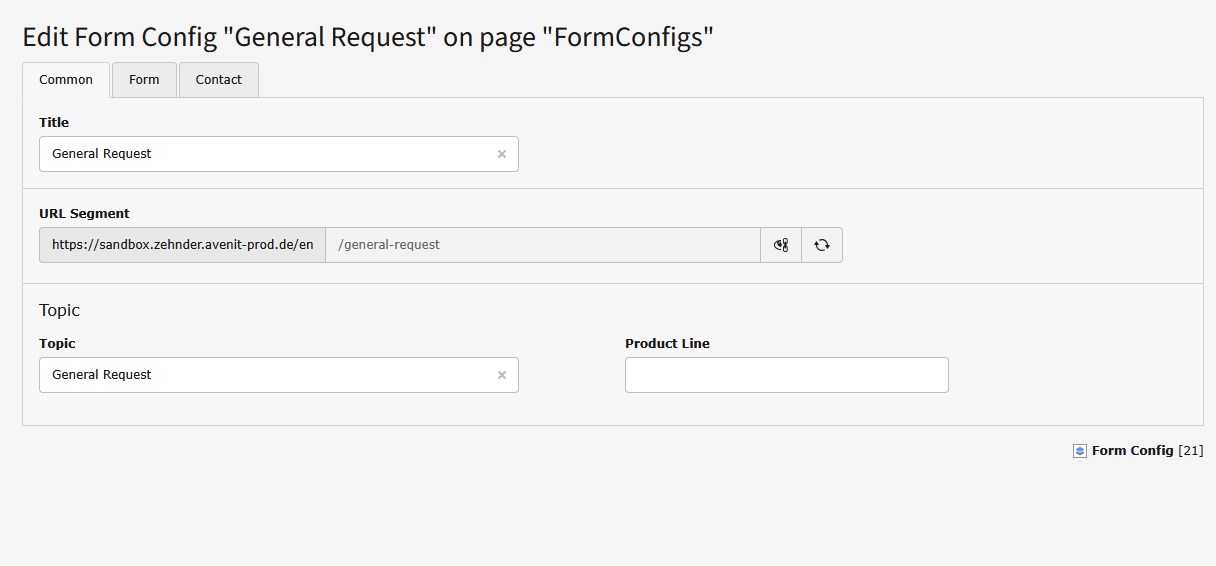The width and height of the screenshot is (1216, 566).
Task: Clear the Topic field using its X icon
Action: (x=502, y=375)
